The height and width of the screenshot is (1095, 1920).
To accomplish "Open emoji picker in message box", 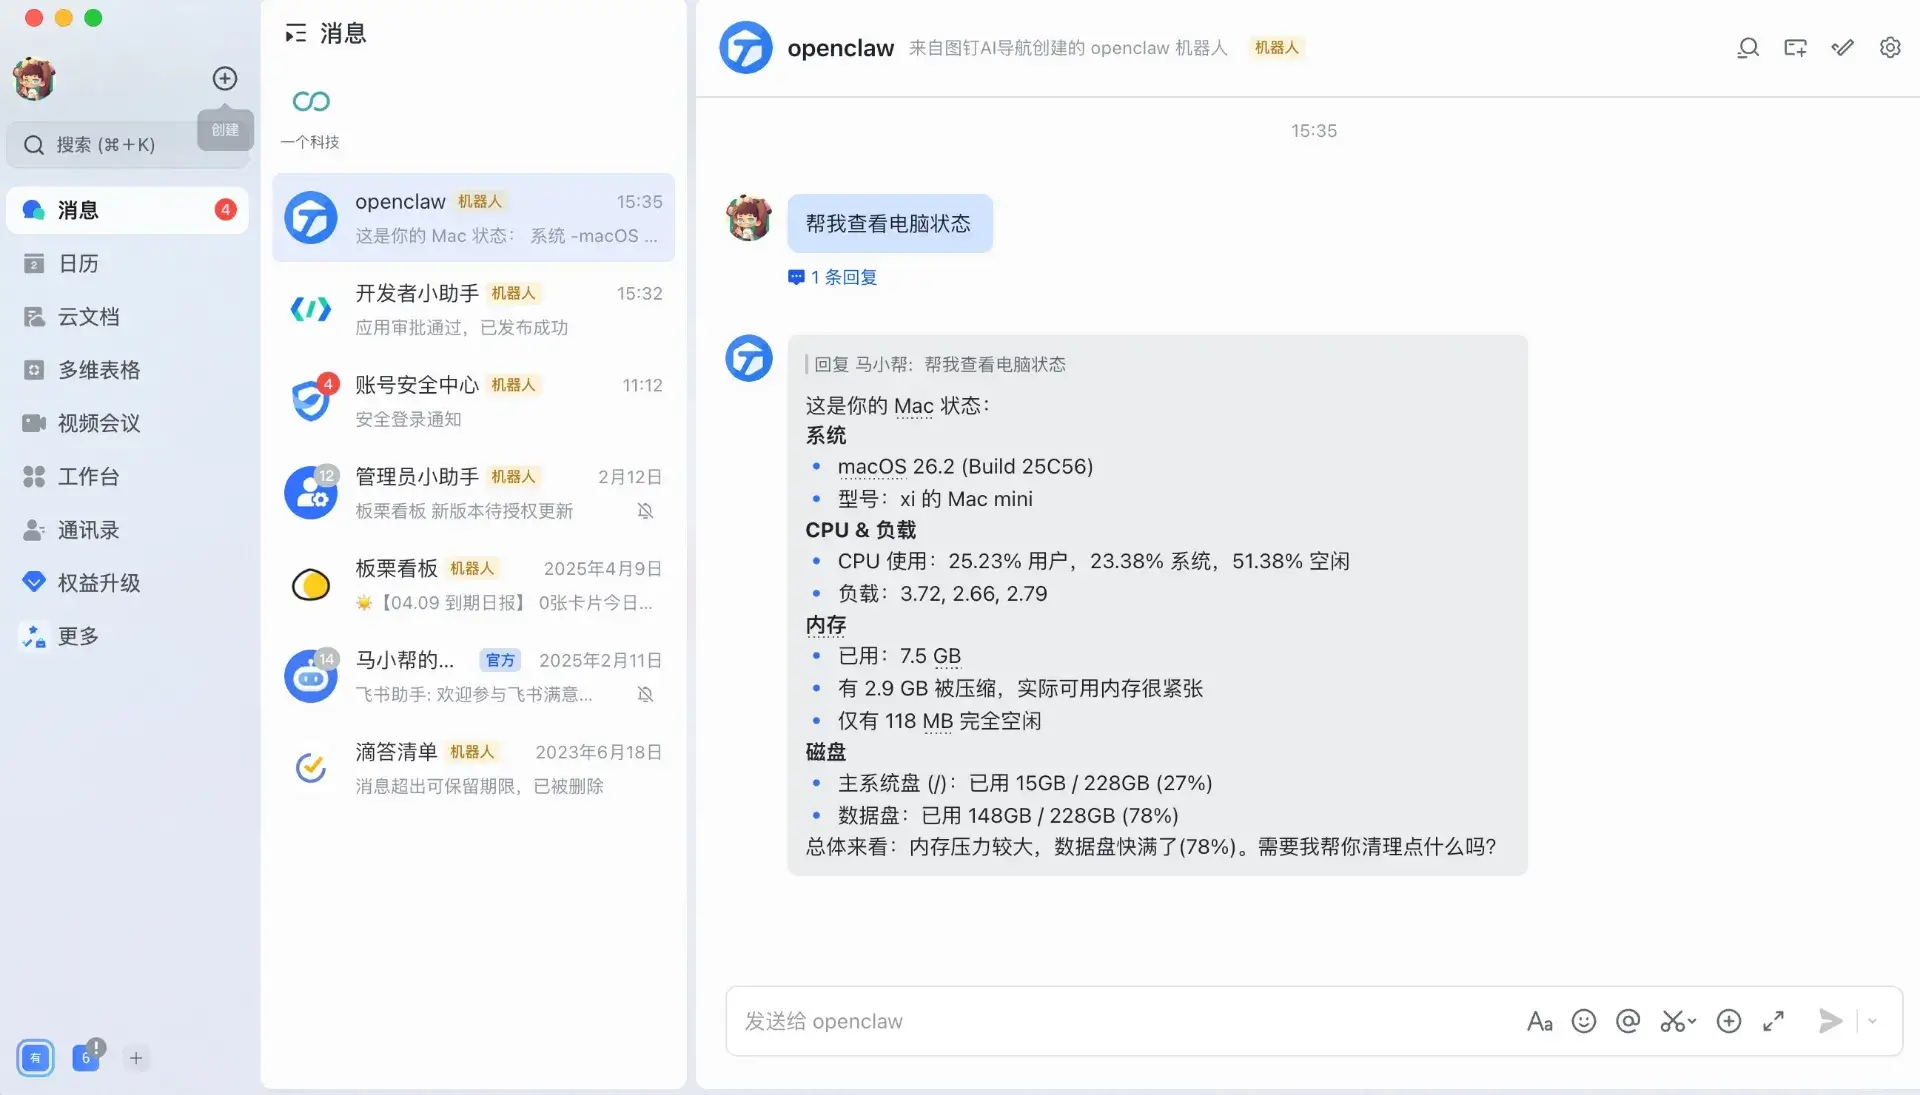I will click(x=1583, y=1021).
